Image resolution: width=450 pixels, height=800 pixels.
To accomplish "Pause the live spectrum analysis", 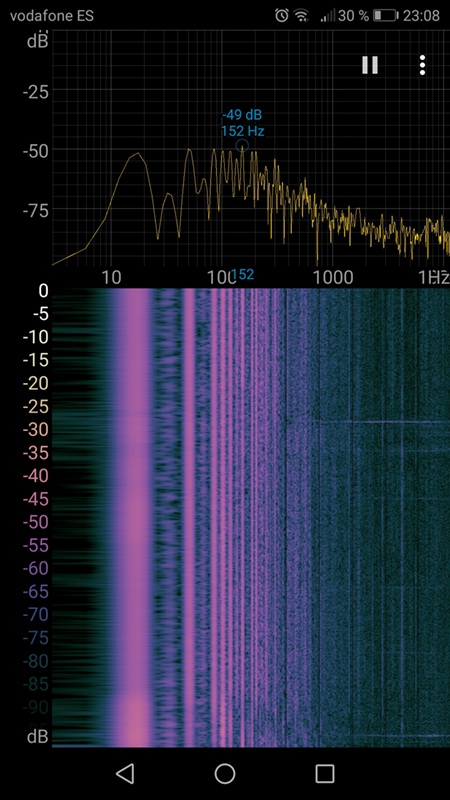I will 370,65.
